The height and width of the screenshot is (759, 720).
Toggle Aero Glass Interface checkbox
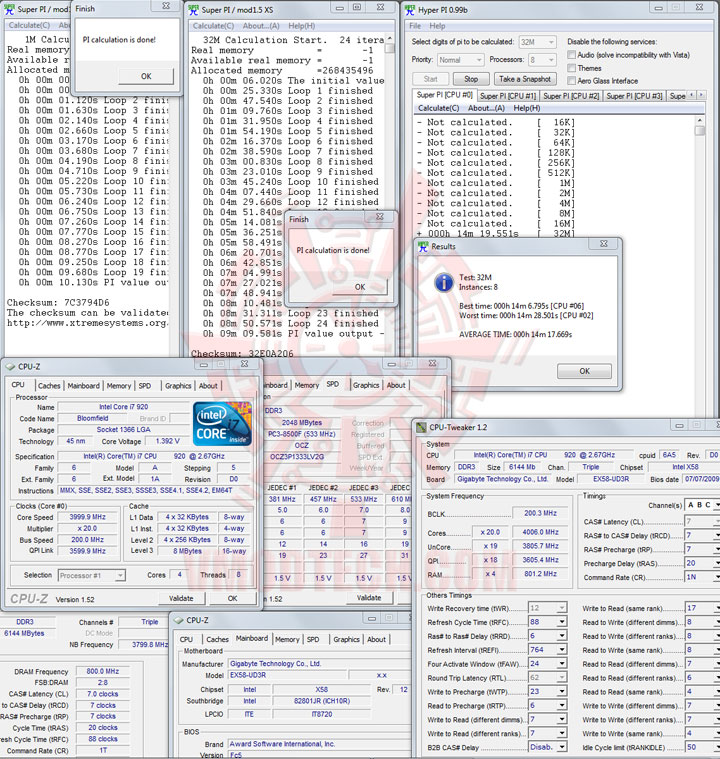[x=571, y=80]
